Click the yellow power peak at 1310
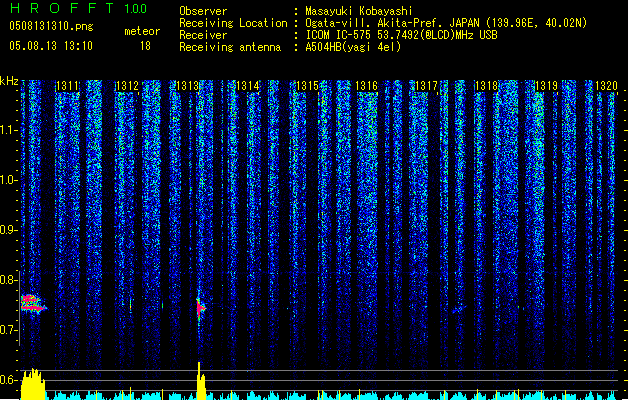The width and height of the screenshot is (629, 400). coord(33,384)
